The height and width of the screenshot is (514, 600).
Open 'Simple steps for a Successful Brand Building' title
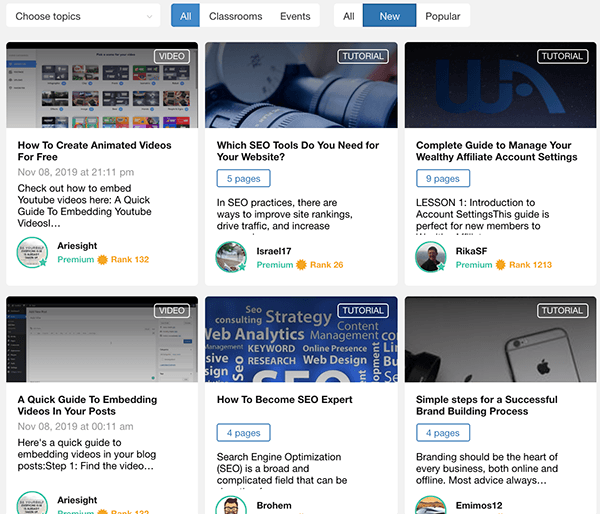coord(487,405)
